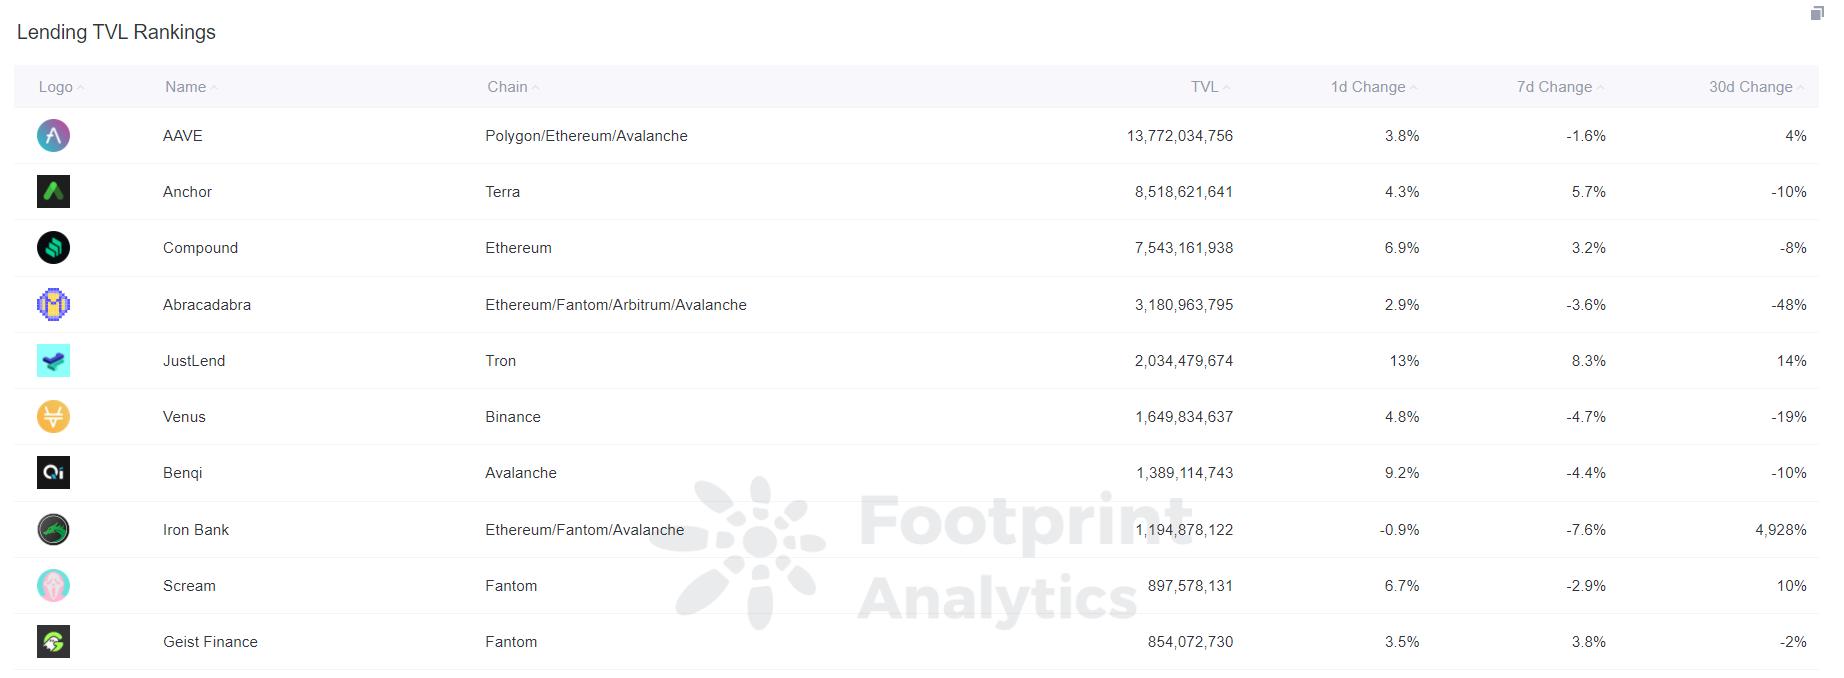Select the Venus logo icon

(x=53, y=416)
